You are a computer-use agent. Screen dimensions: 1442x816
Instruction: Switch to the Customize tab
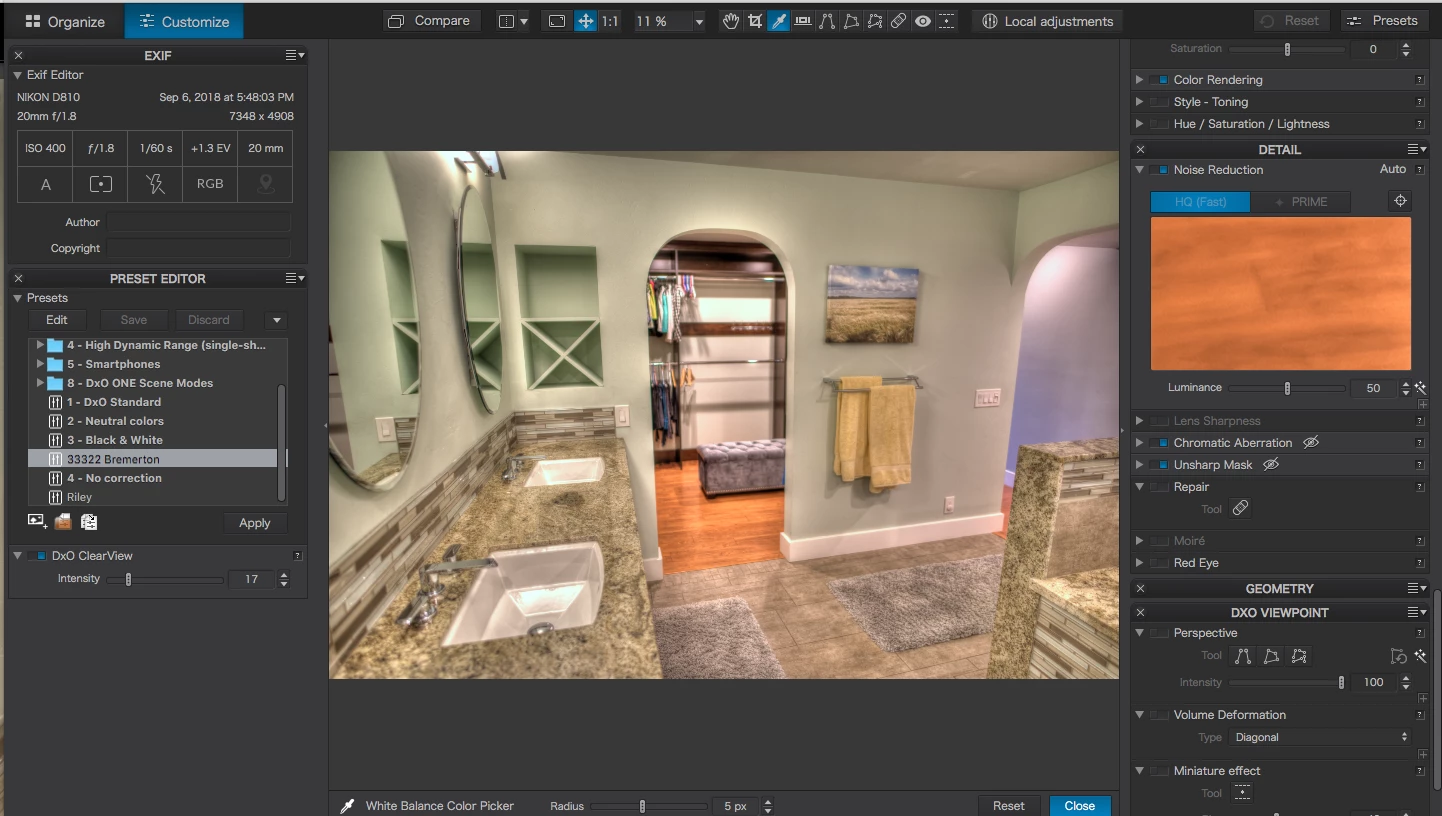(184, 21)
